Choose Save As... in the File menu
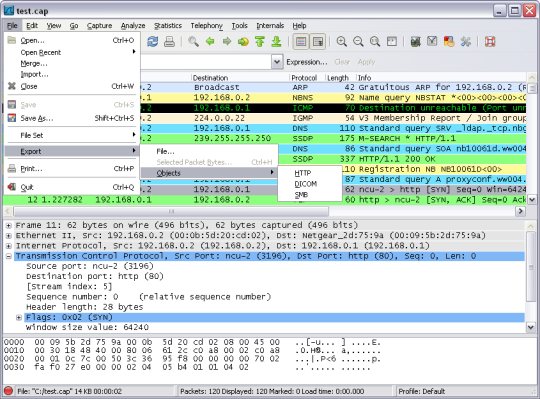This screenshot has width=540, height=399. point(72,118)
